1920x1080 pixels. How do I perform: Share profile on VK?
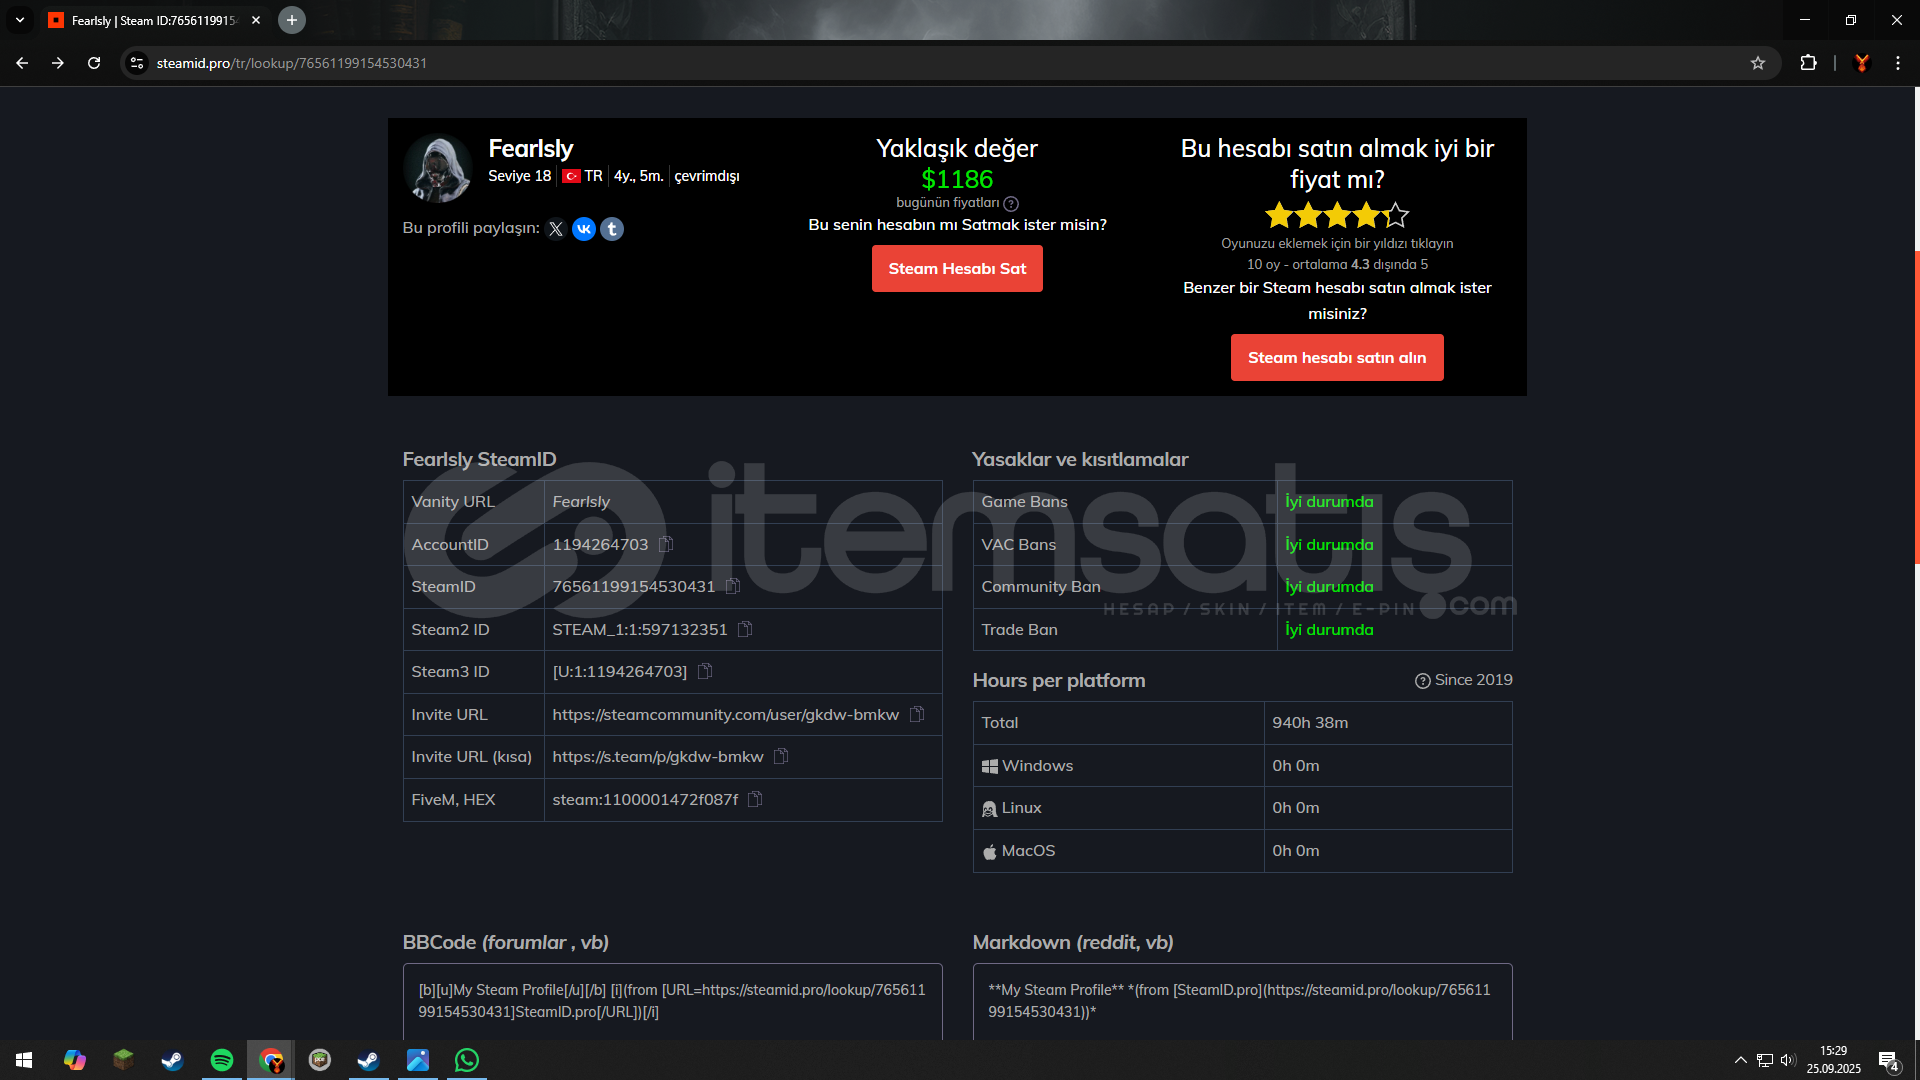point(584,229)
